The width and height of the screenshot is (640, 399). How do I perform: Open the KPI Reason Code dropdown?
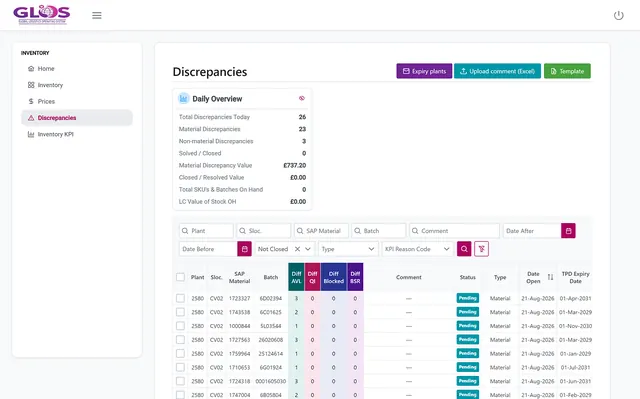click(417, 249)
